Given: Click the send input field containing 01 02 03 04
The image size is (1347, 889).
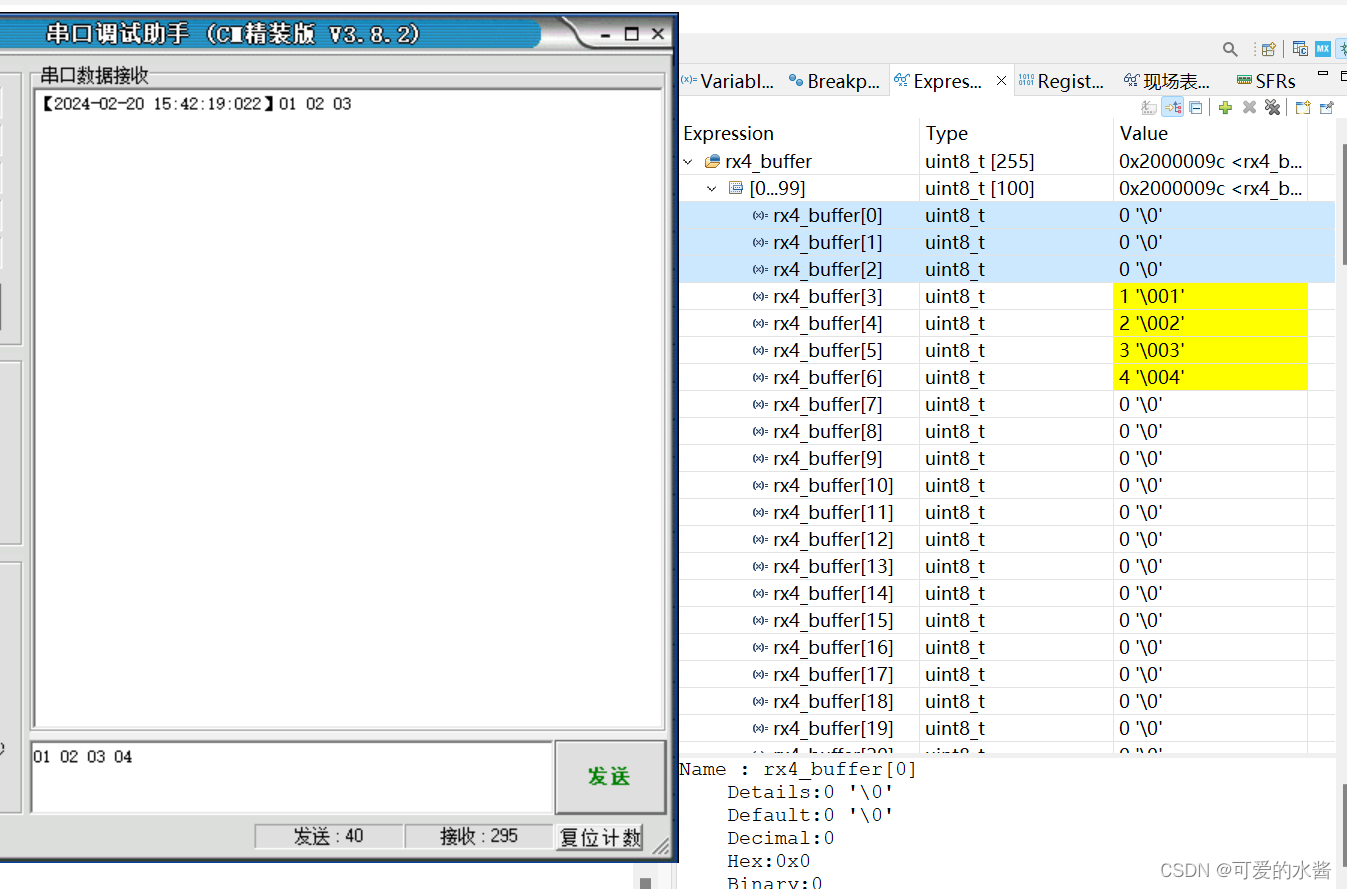Looking at the screenshot, I should [292, 776].
